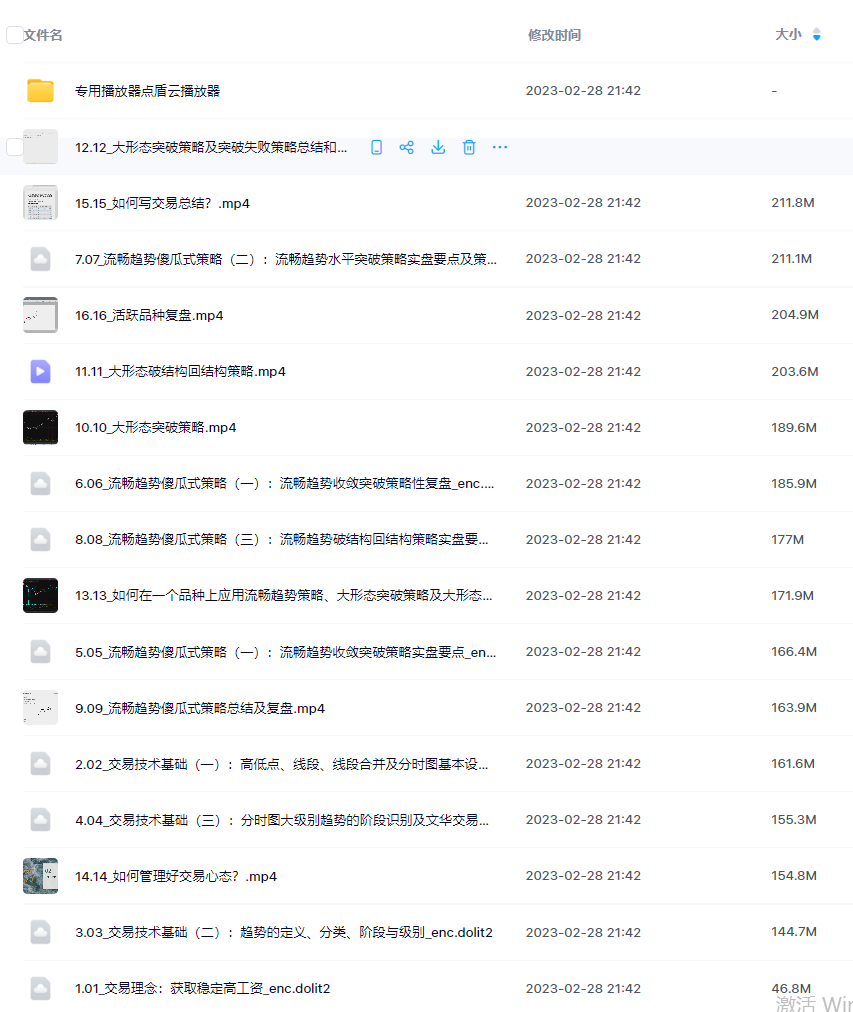Screen dimensions: 853x1012
Task: Click thumbnail of 13.13_如何在一个品种上应用流畅趋势策略
Action: 40,595
